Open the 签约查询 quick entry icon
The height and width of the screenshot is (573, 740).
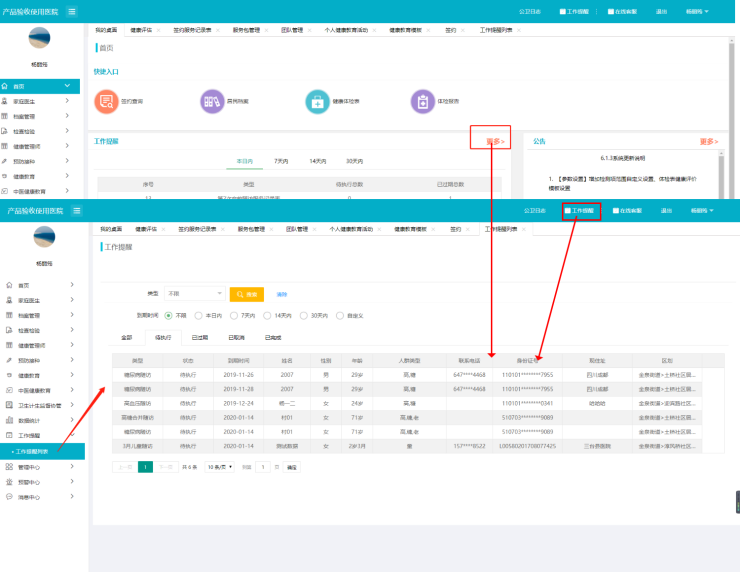point(106,101)
